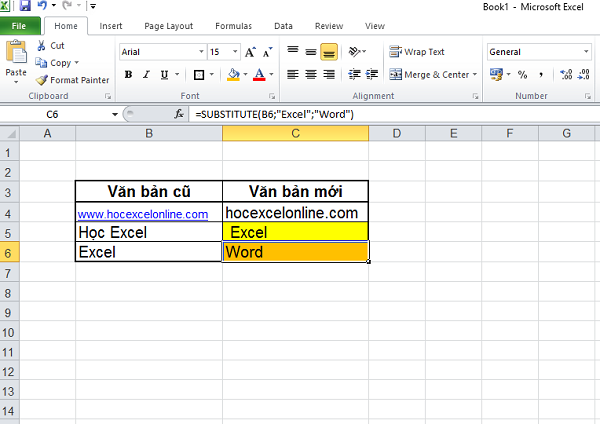Image resolution: width=600 pixels, height=424 pixels.
Task: Toggle Wrap Text
Action: pos(417,52)
